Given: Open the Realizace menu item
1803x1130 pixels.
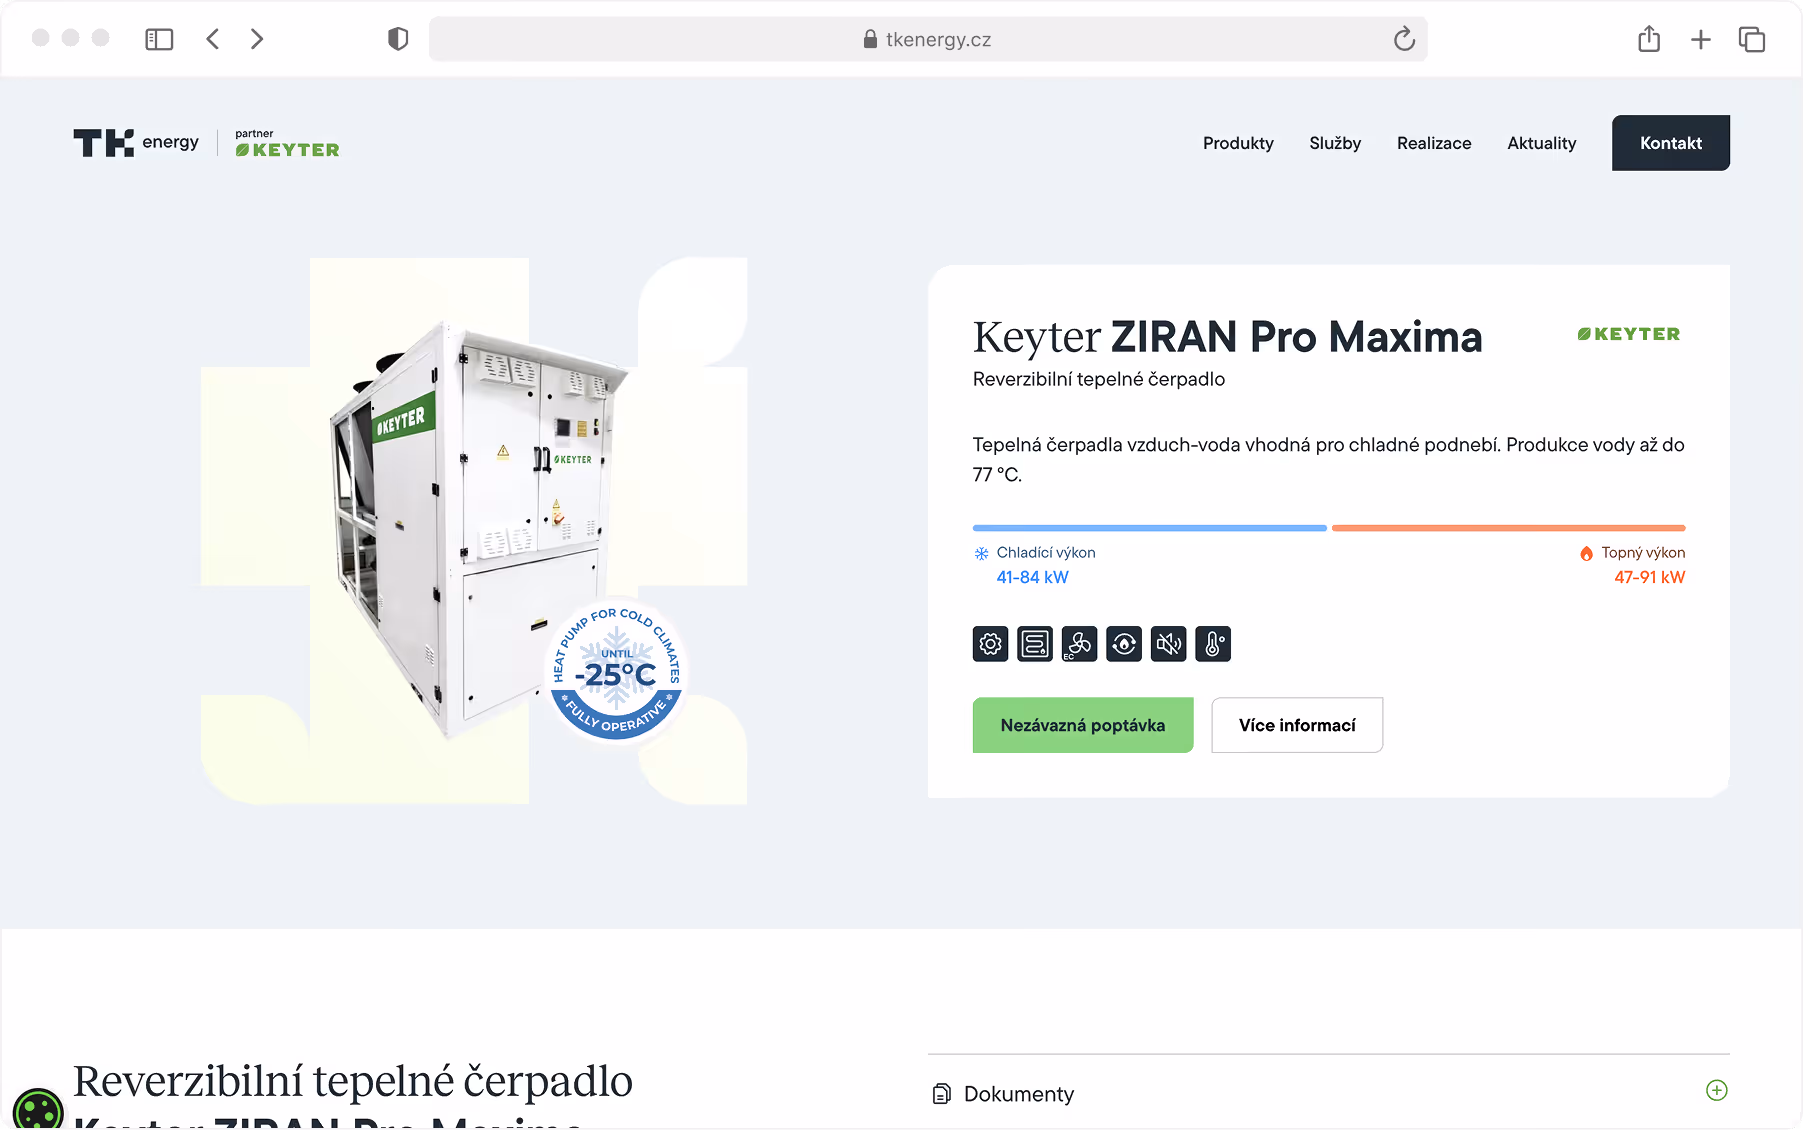Looking at the screenshot, I should pyautogui.click(x=1434, y=143).
